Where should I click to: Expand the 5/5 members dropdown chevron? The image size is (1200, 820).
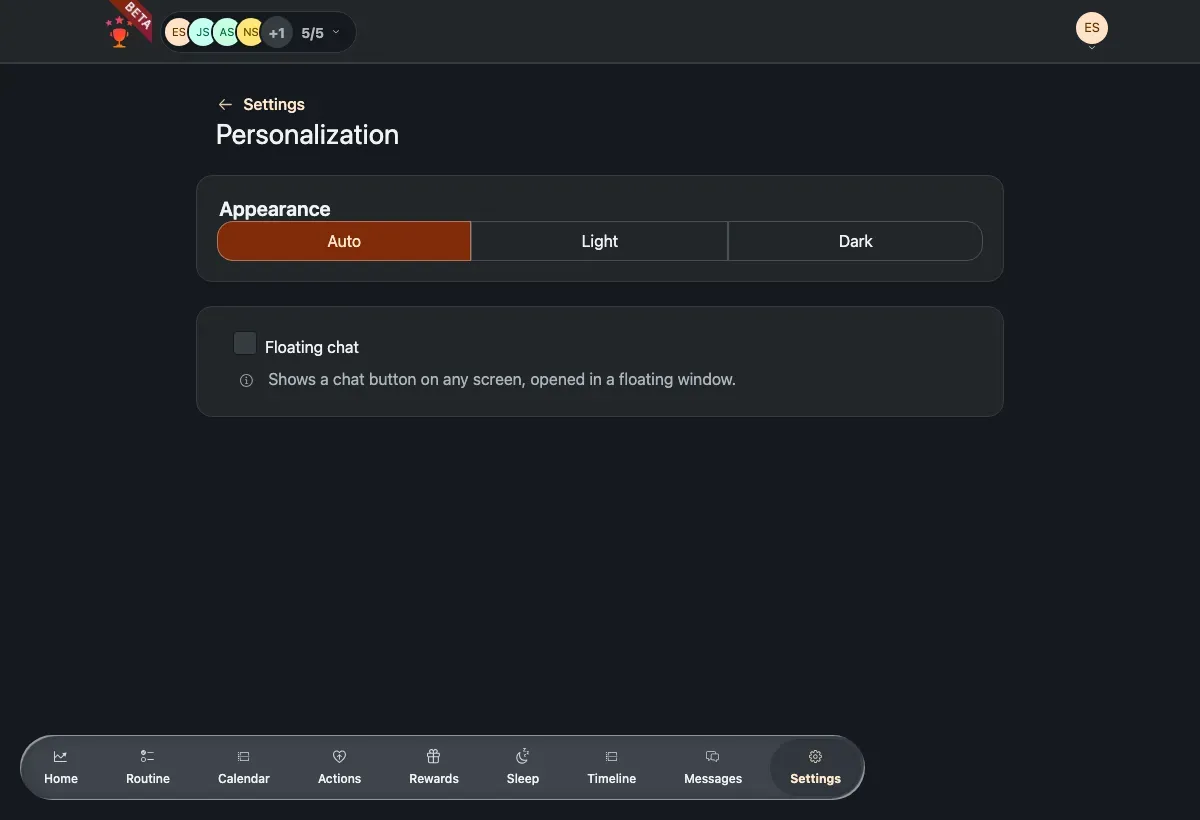tap(336, 32)
